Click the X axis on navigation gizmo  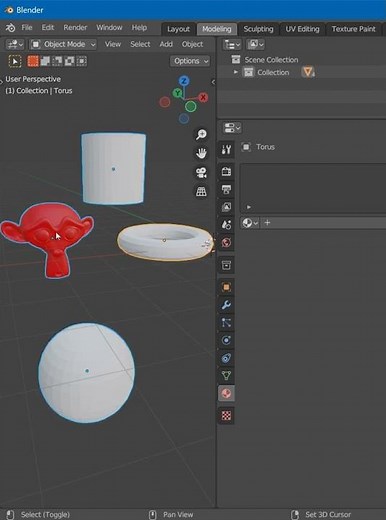coord(203,97)
